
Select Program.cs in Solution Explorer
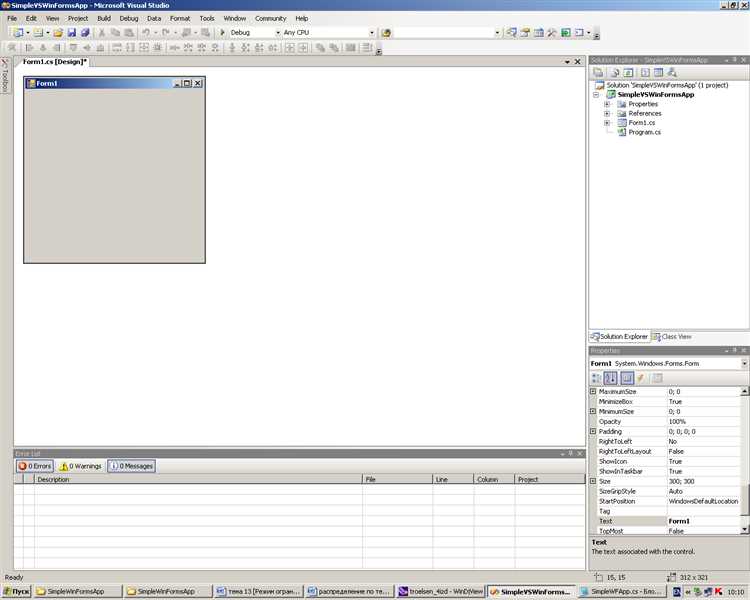[644, 132]
